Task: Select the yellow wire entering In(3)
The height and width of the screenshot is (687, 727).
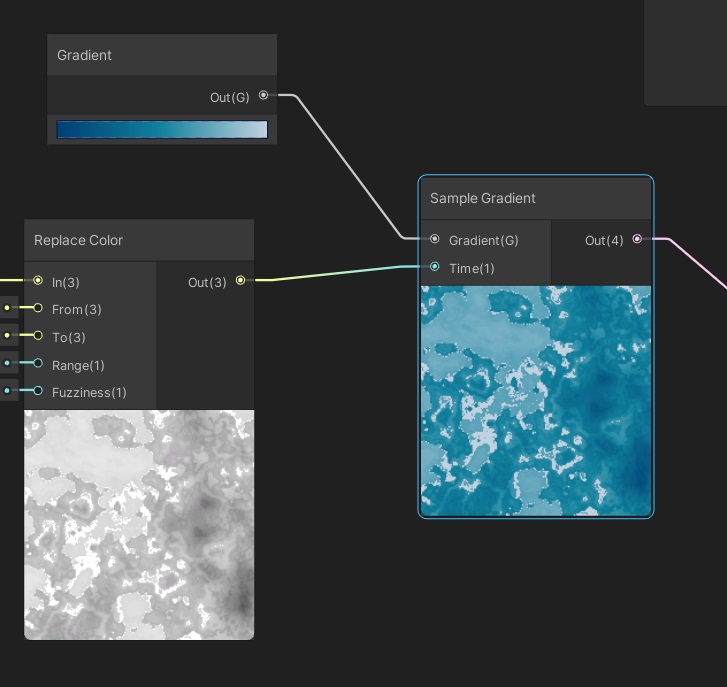Action: pos(12,281)
